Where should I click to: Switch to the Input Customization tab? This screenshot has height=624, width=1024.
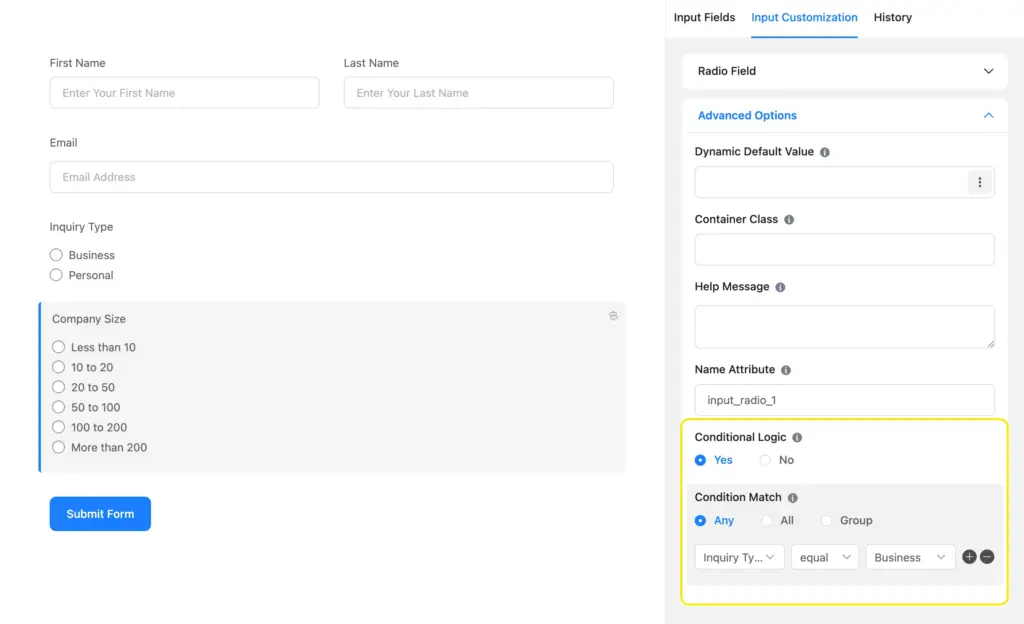804,18
